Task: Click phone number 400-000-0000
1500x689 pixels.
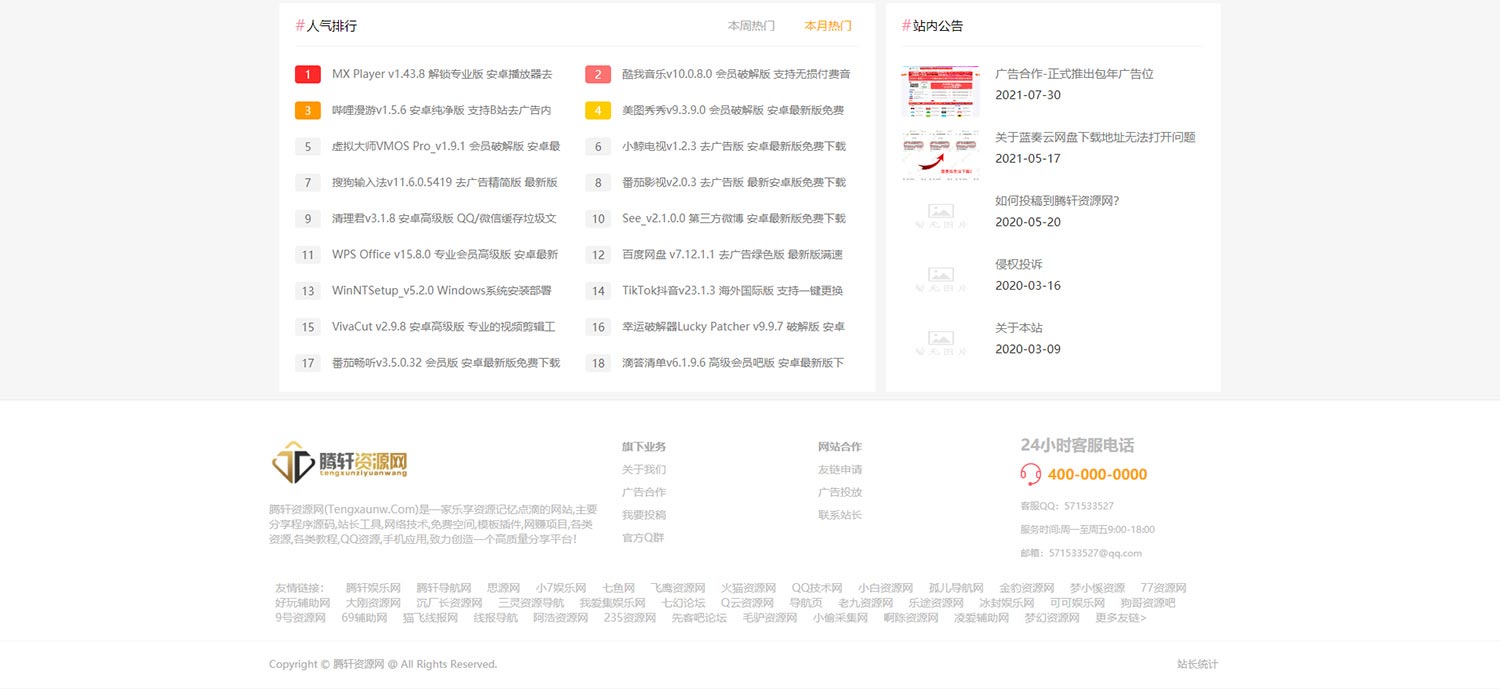Action: point(1097,475)
